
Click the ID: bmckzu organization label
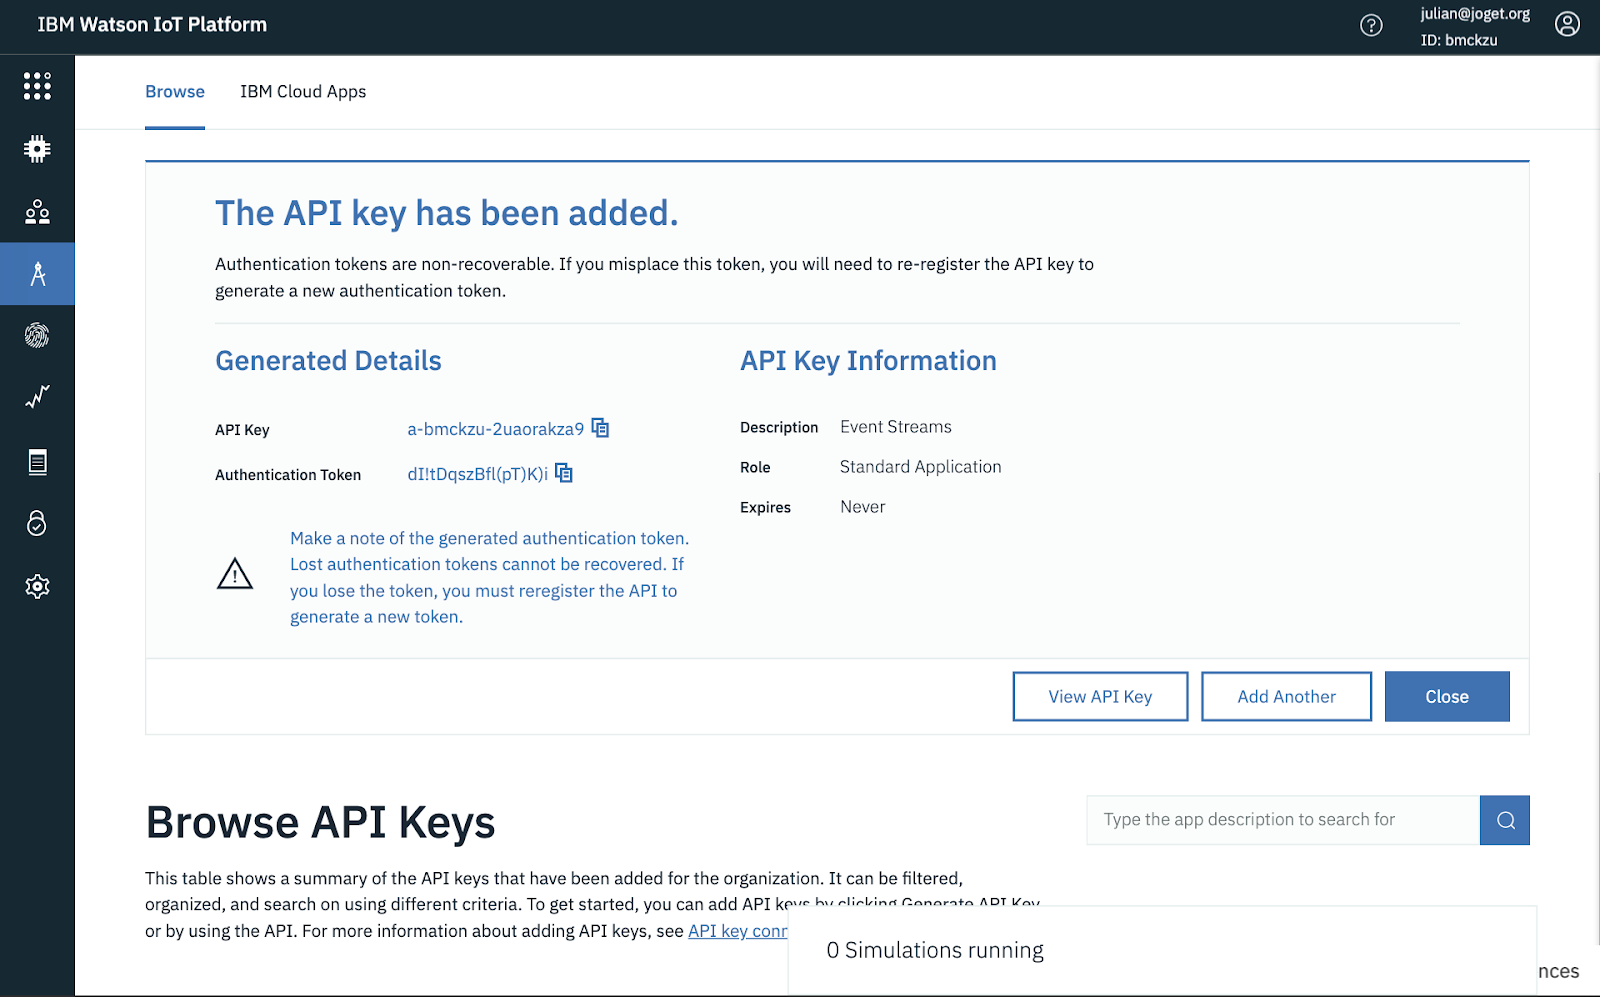tap(1459, 40)
